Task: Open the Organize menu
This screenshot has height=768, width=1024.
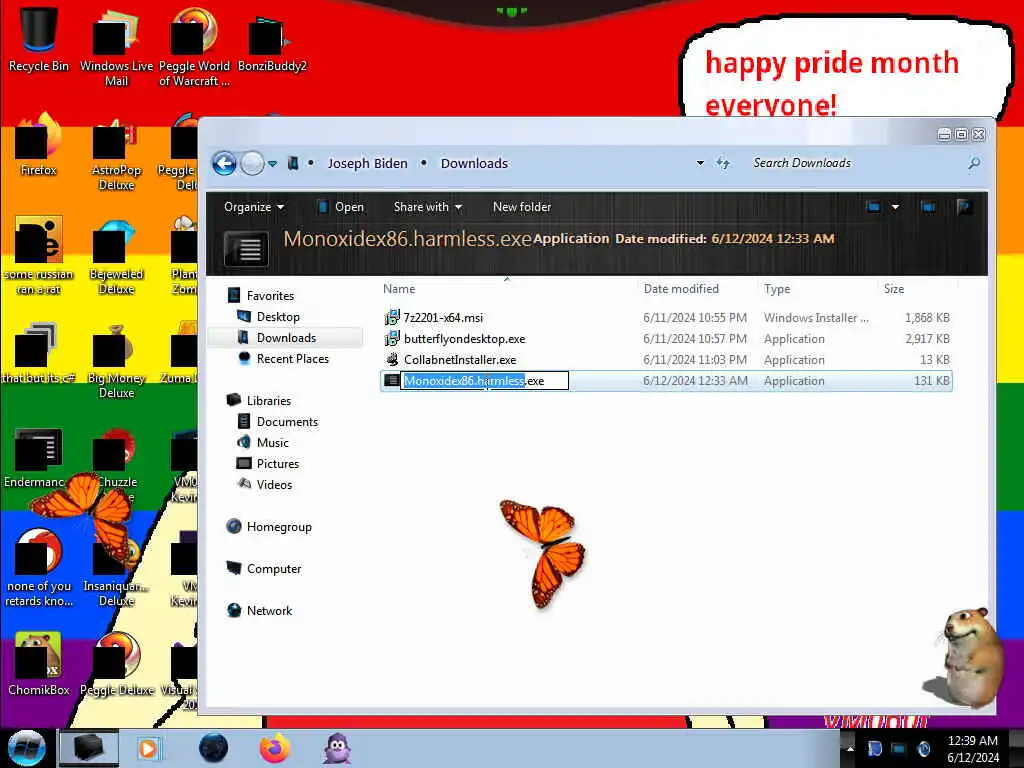Action: coord(253,207)
